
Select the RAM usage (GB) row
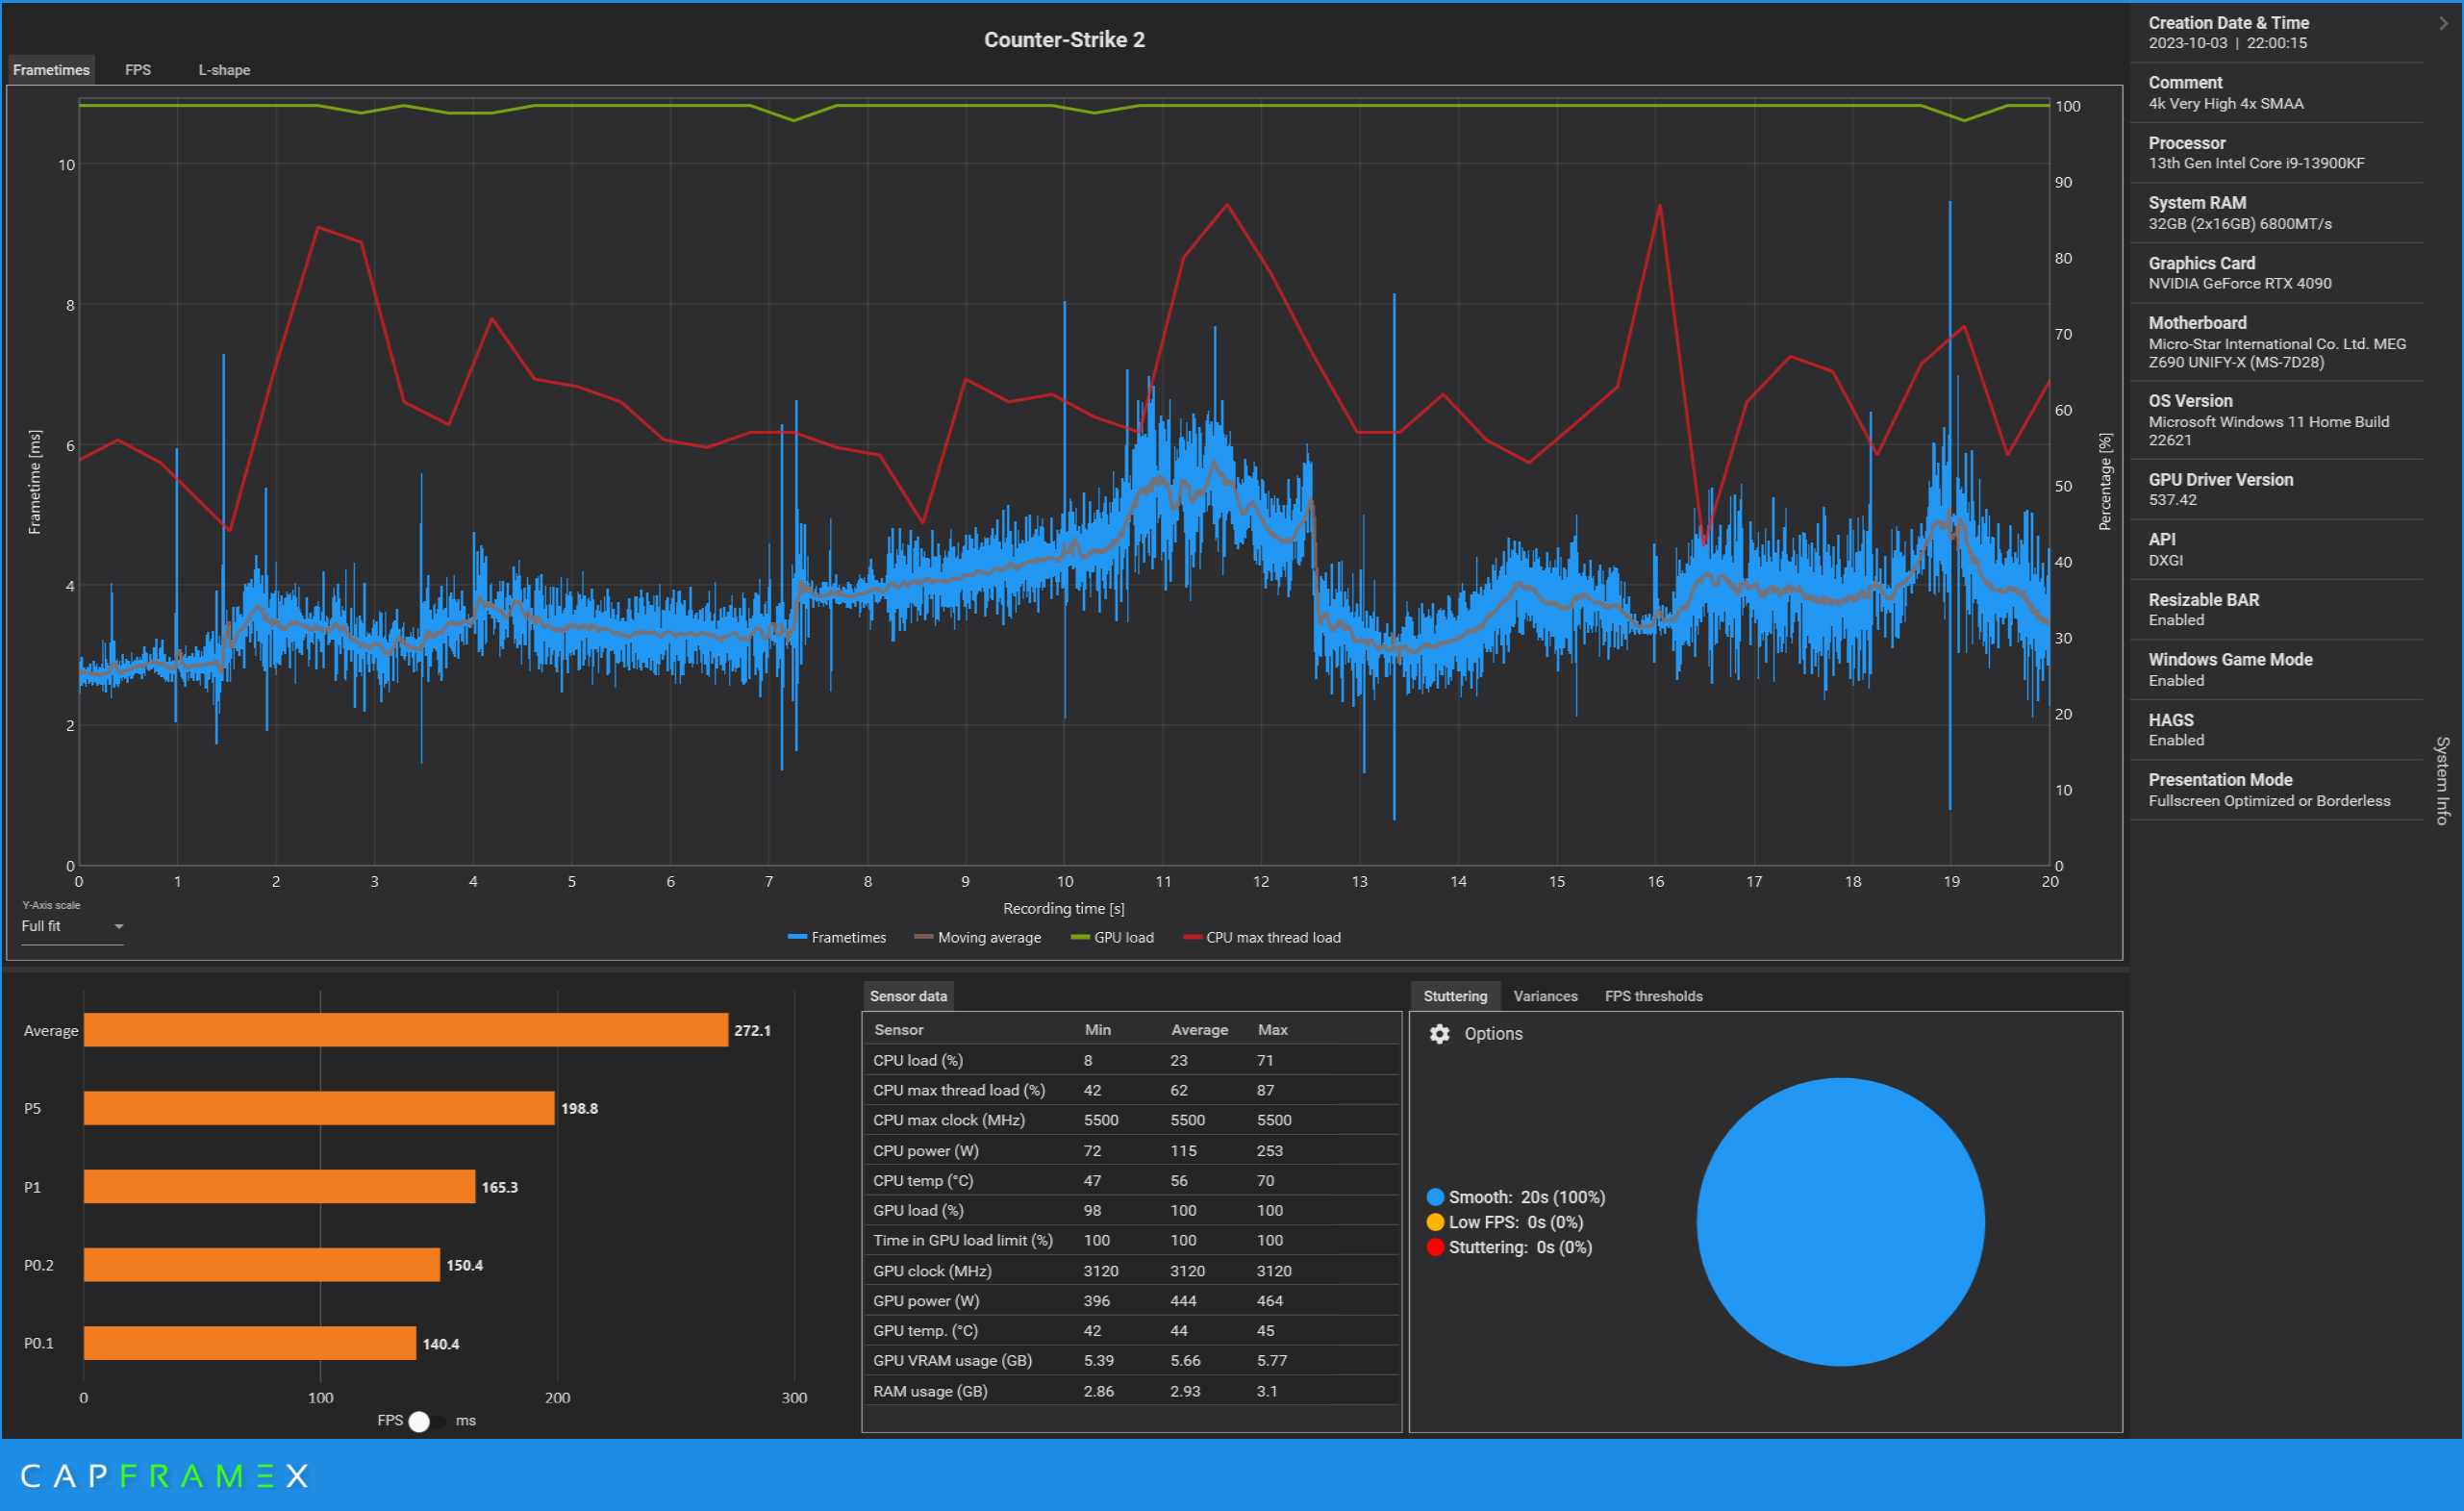click(1131, 1391)
